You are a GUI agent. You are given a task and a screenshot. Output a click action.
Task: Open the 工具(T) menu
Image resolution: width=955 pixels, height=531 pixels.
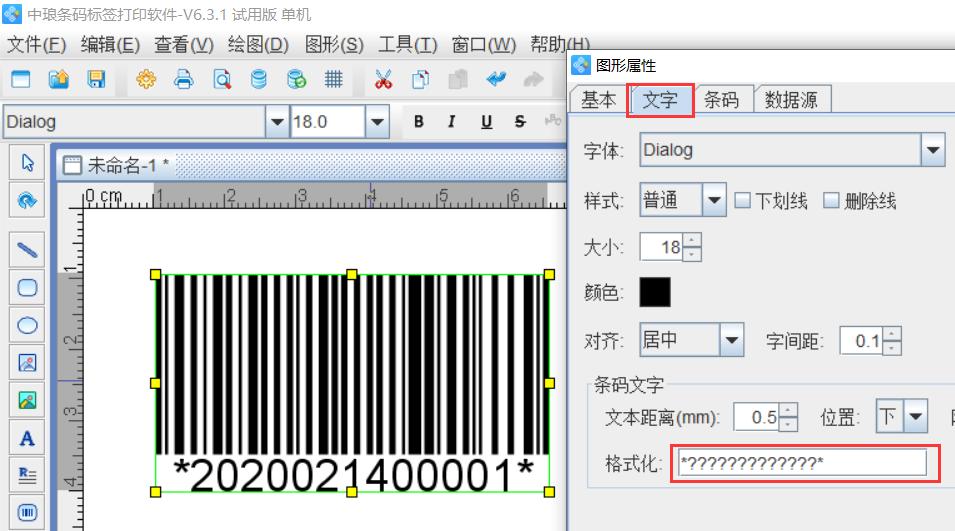pyautogui.click(x=408, y=44)
